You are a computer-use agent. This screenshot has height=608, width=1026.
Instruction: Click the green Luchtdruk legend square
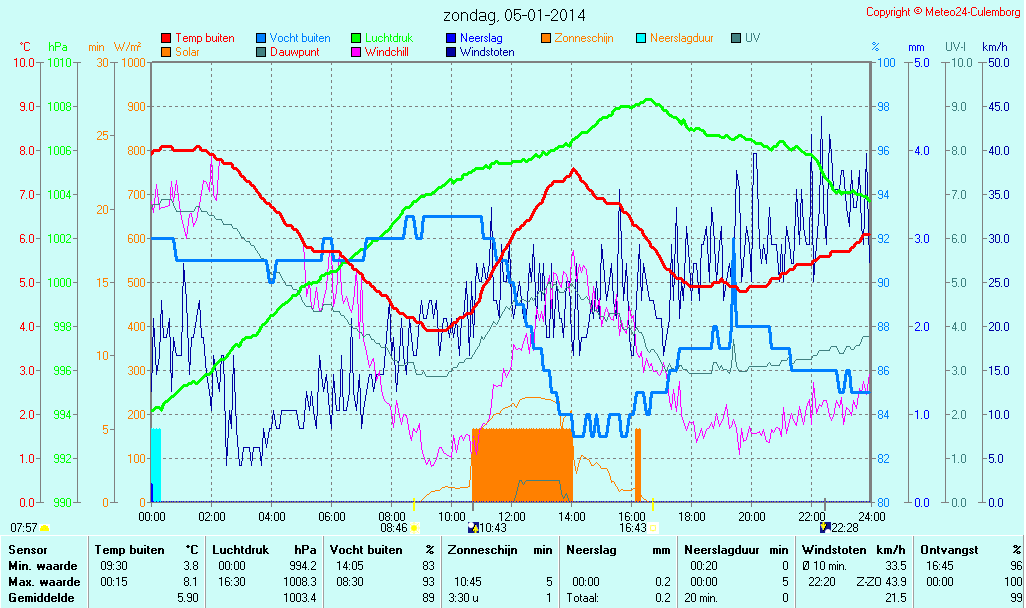[356, 39]
